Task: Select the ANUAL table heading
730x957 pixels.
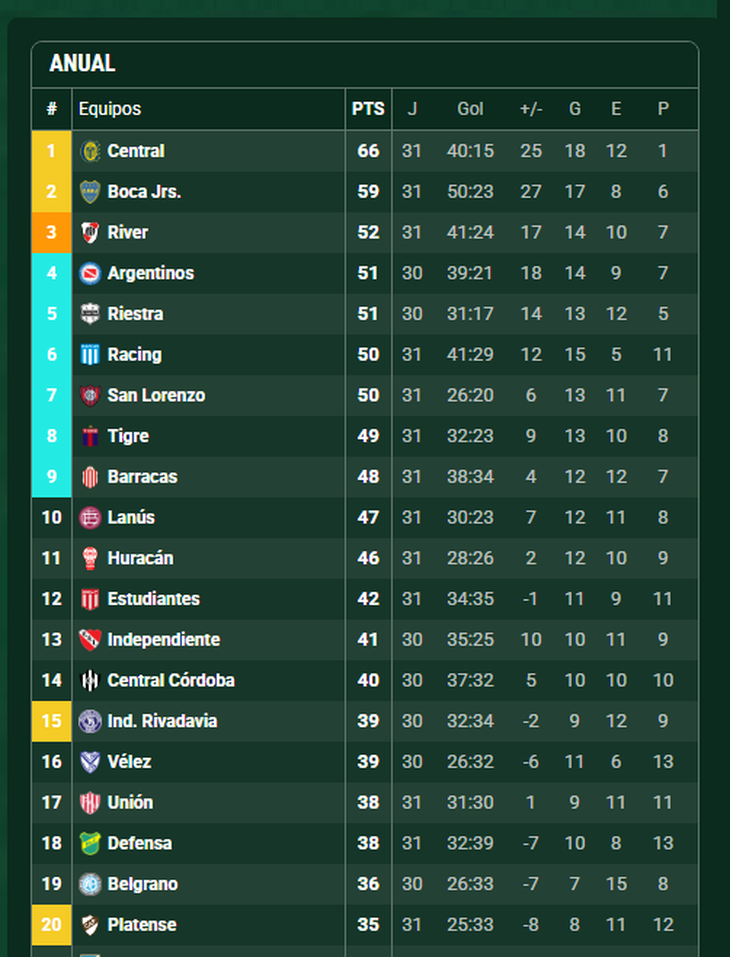Action: pos(82,64)
